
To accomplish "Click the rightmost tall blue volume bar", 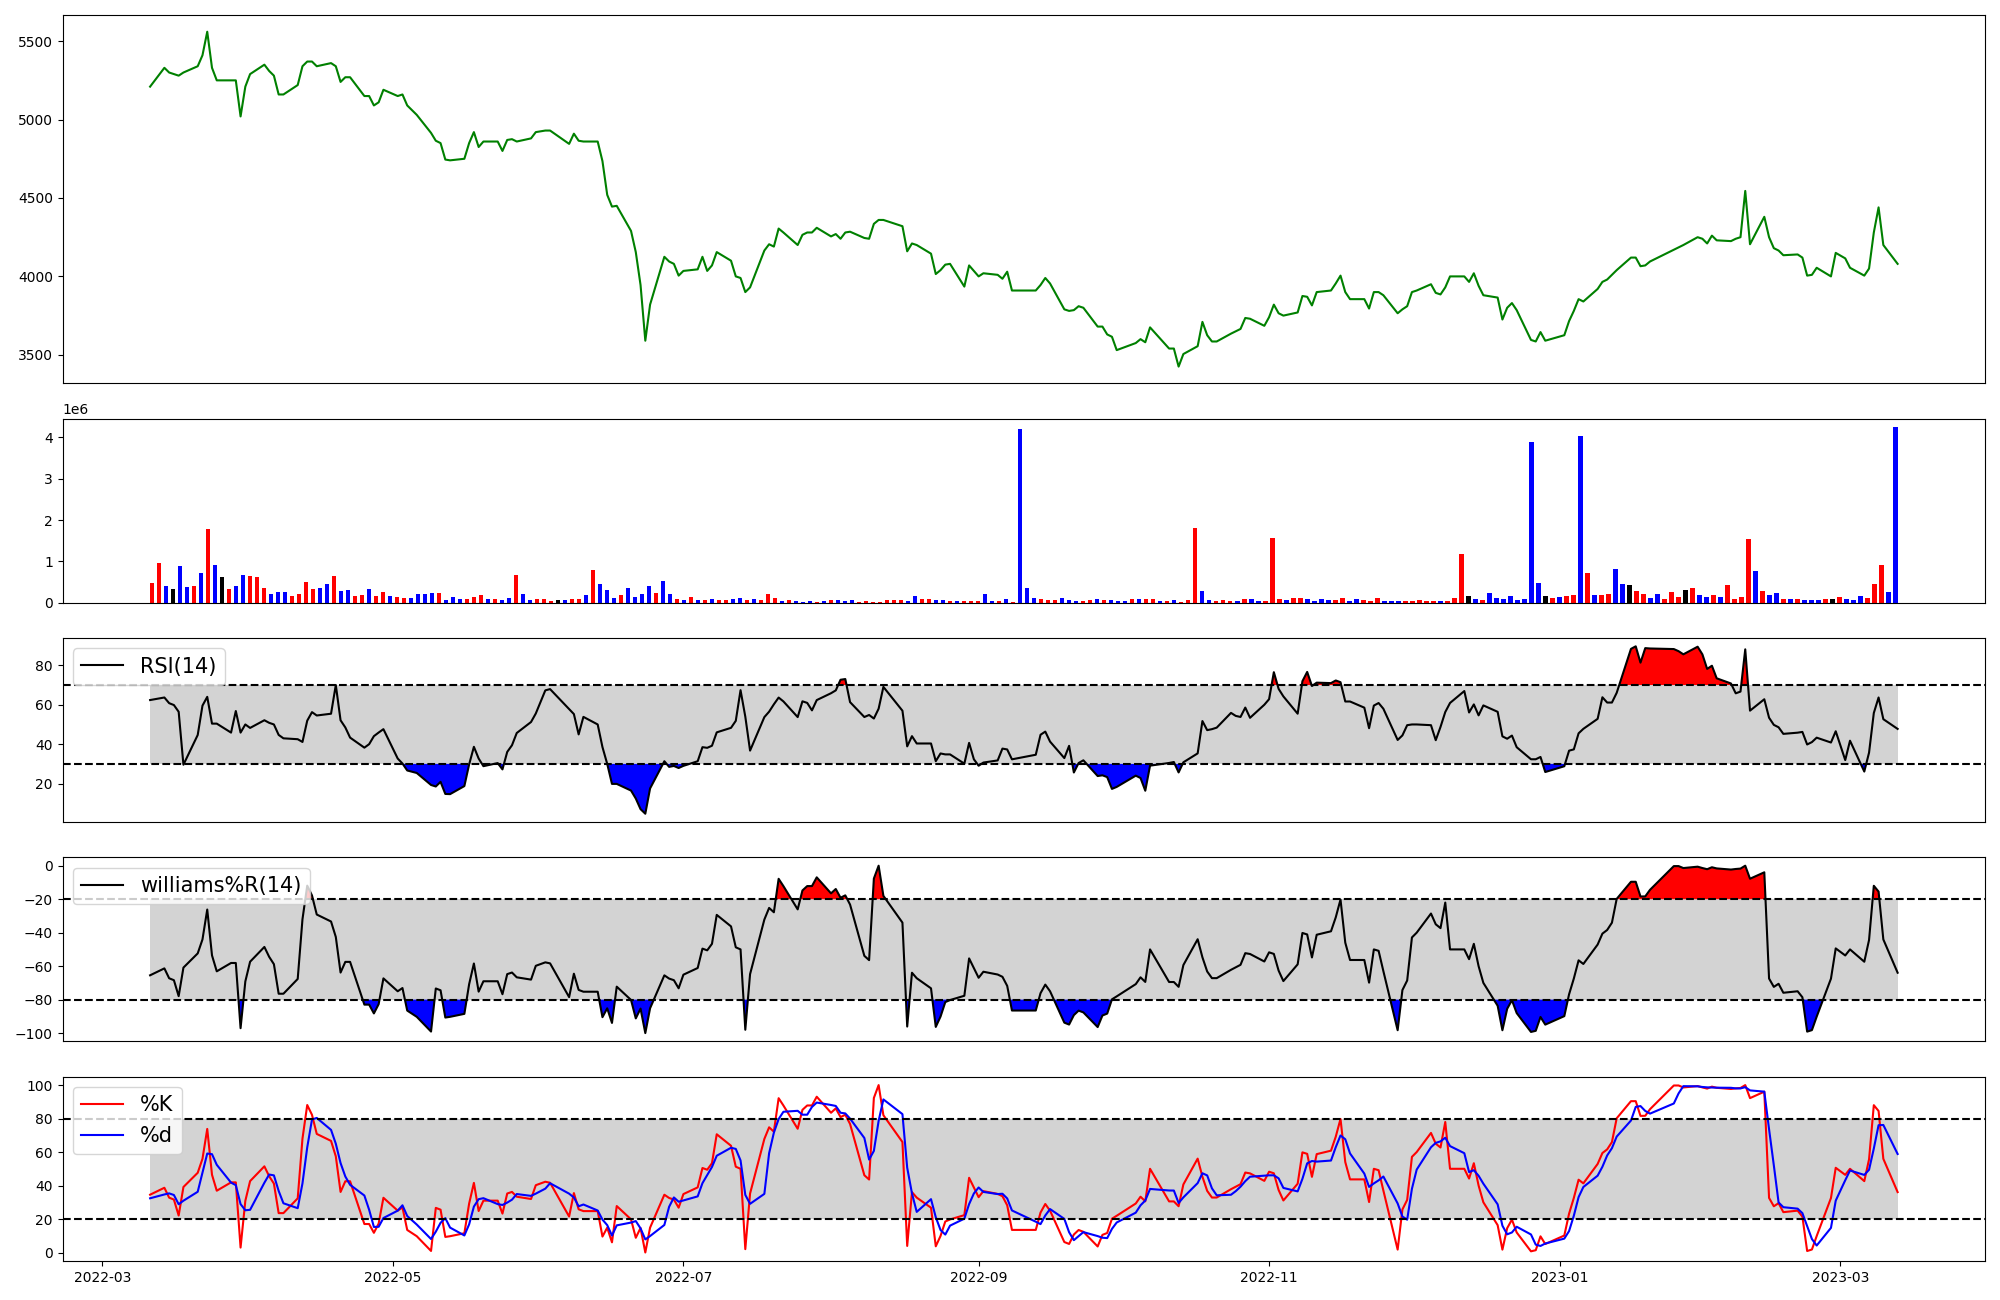I will click(x=1895, y=515).
